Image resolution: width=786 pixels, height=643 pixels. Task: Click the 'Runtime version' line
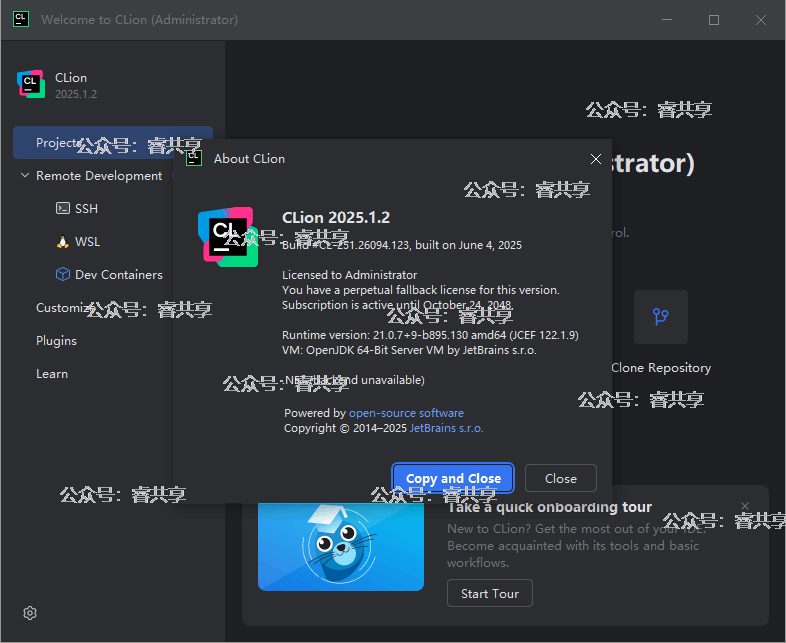click(x=430, y=335)
